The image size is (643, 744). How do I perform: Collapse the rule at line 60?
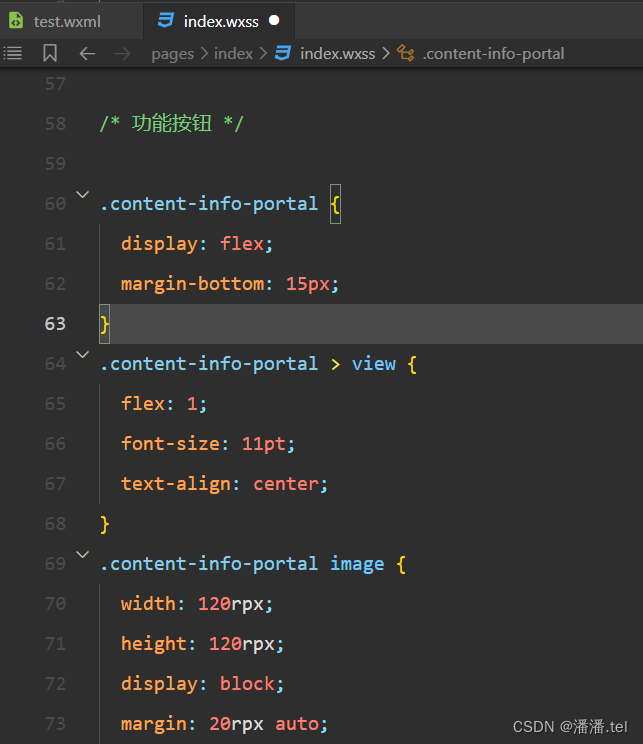(x=83, y=195)
